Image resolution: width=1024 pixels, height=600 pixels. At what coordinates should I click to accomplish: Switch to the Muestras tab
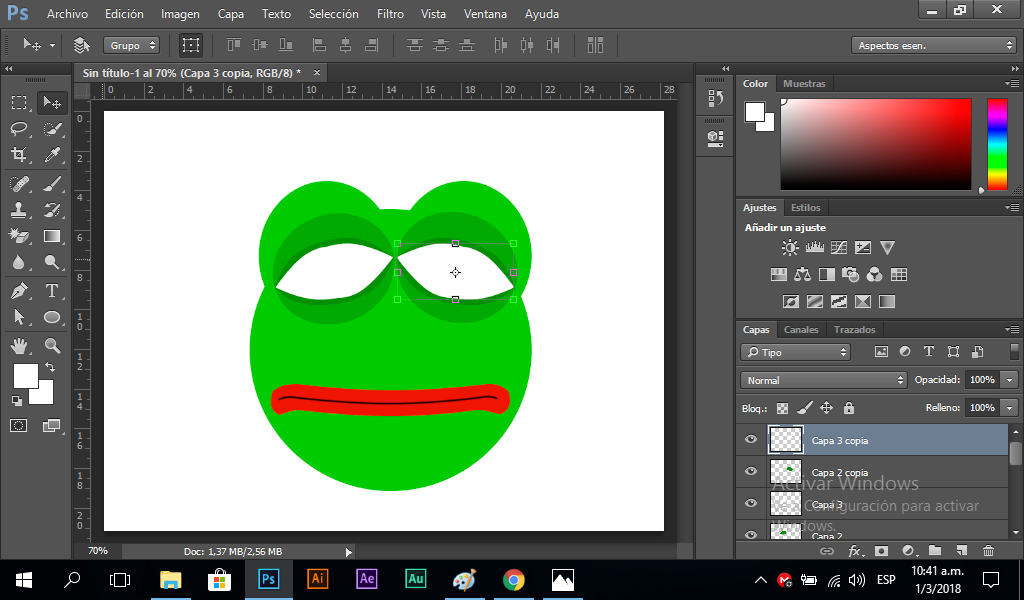pos(804,84)
